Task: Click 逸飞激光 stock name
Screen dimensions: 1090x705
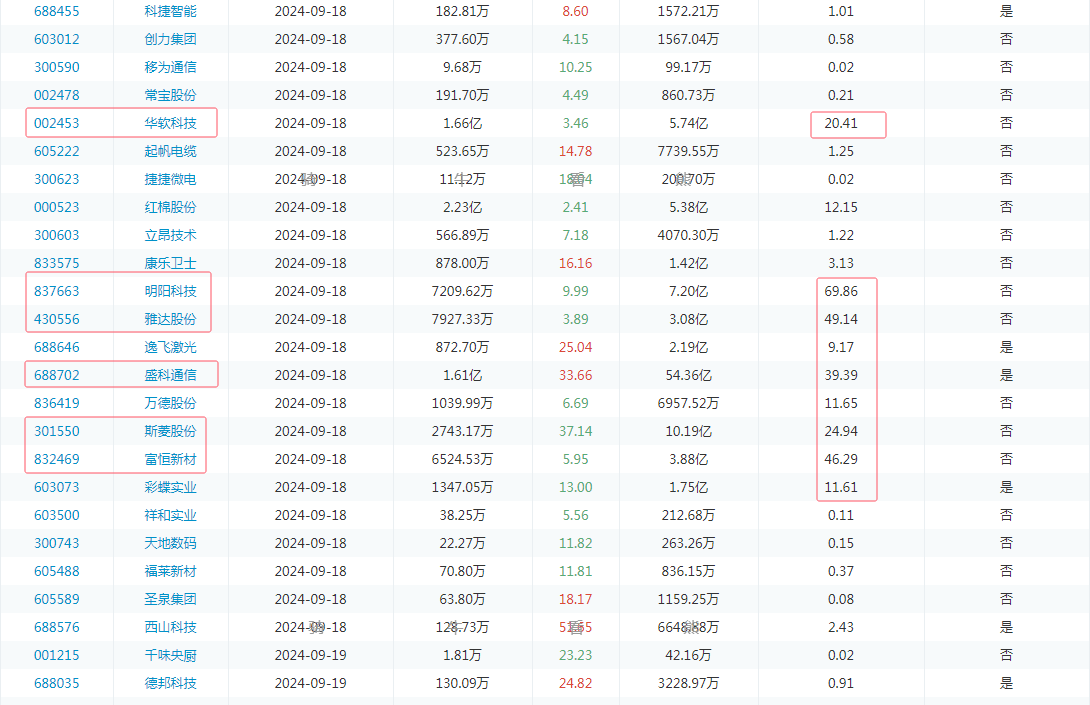Action: tap(170, 347)
